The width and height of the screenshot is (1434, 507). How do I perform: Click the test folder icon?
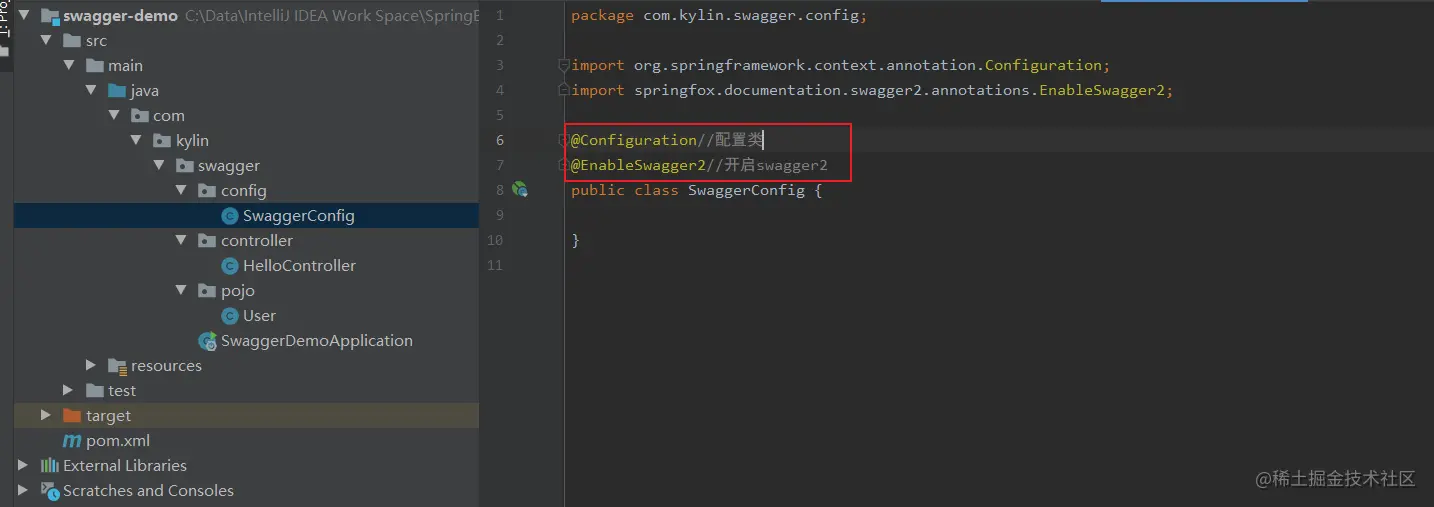coord(95,391)
